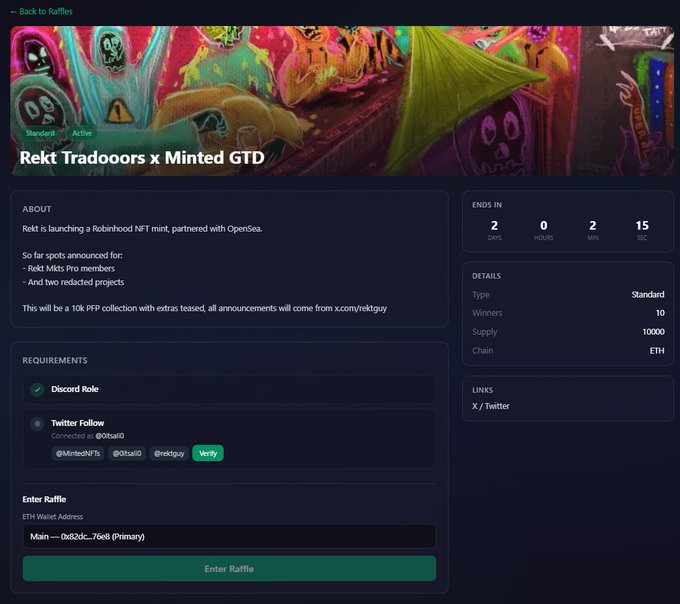The height and width of the screenshot is (604, 680).
Task: Click the hours countdown value 0
Action: pos(543,225)
